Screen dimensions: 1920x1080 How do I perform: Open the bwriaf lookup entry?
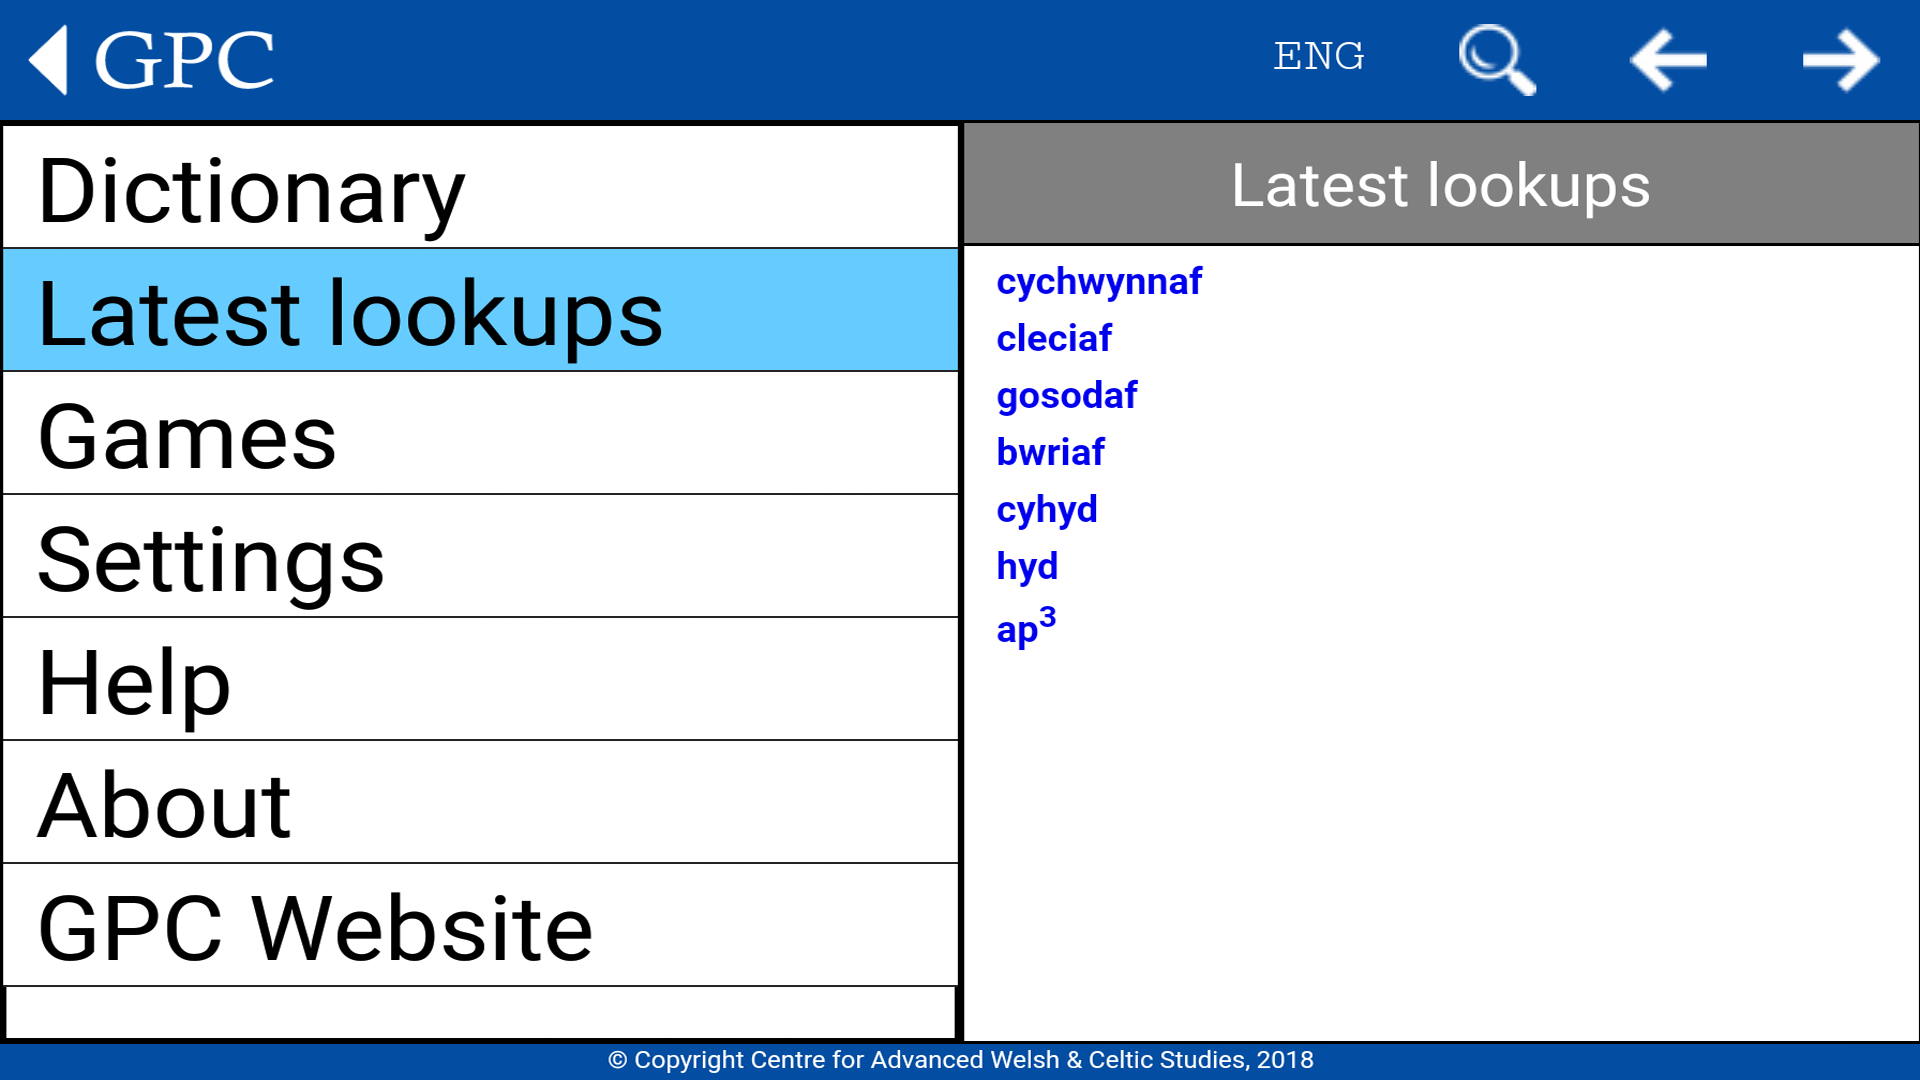(1050, 453)
